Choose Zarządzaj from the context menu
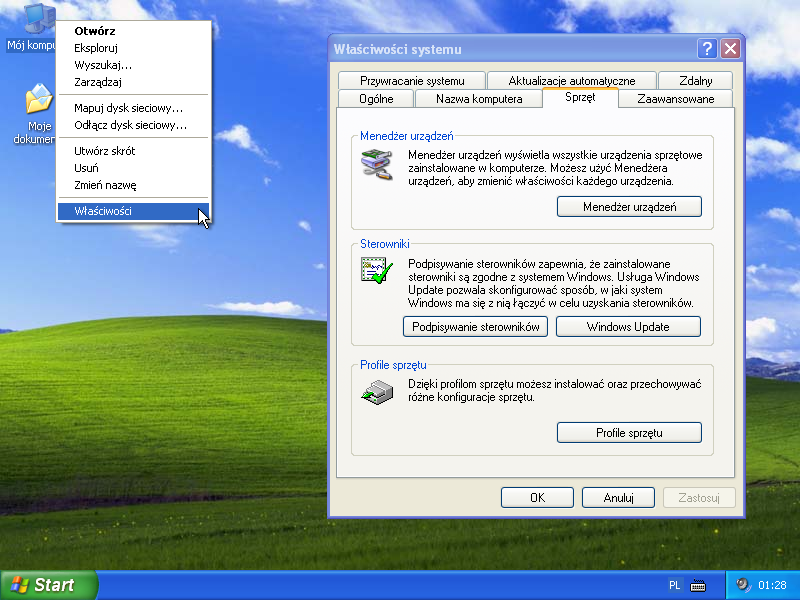 pyautogui.click(x=97, y=82)
